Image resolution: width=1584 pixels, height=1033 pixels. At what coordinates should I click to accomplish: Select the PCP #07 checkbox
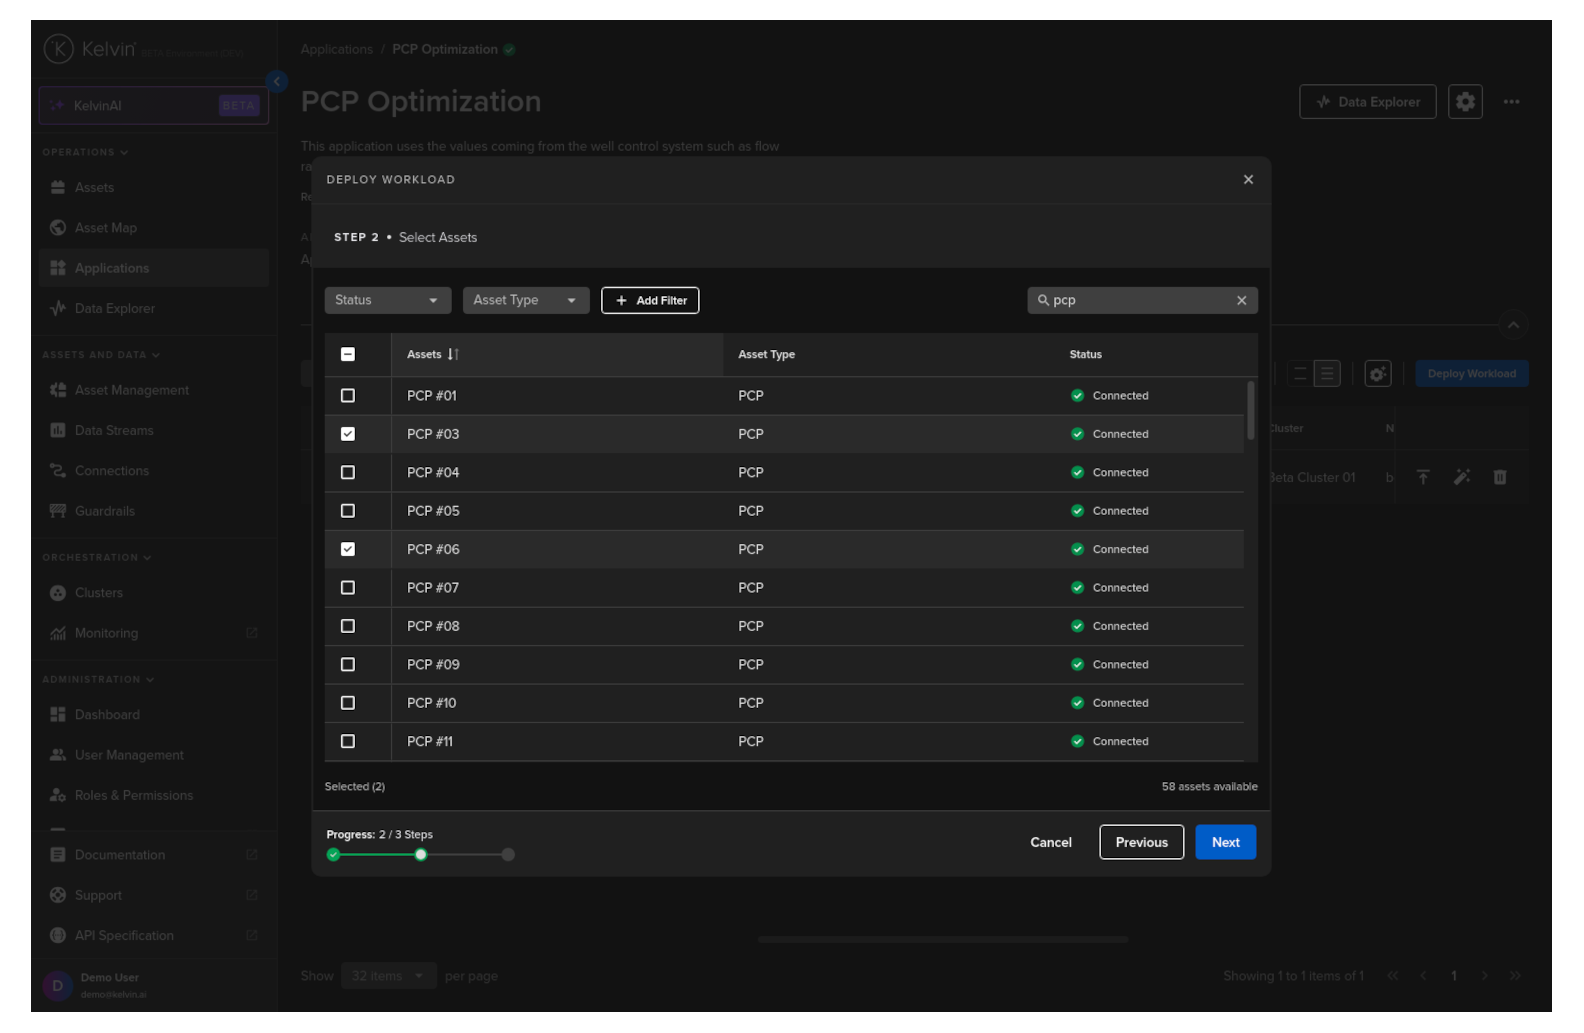point(348,588)
